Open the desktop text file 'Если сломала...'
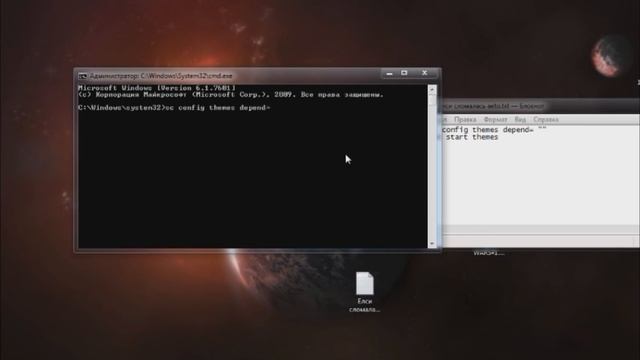Screen dimensions: 640x360 pyautogui.click(x=364, y=292)
